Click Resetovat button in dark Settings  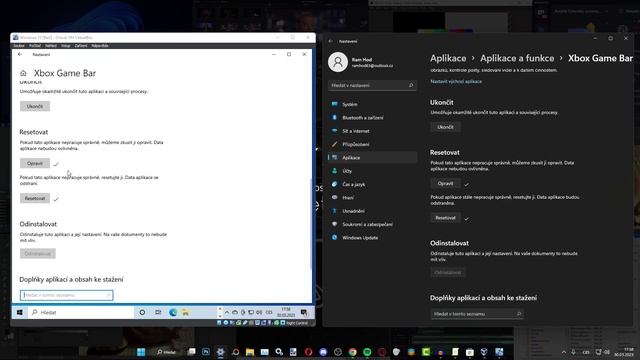coord(445,218)
